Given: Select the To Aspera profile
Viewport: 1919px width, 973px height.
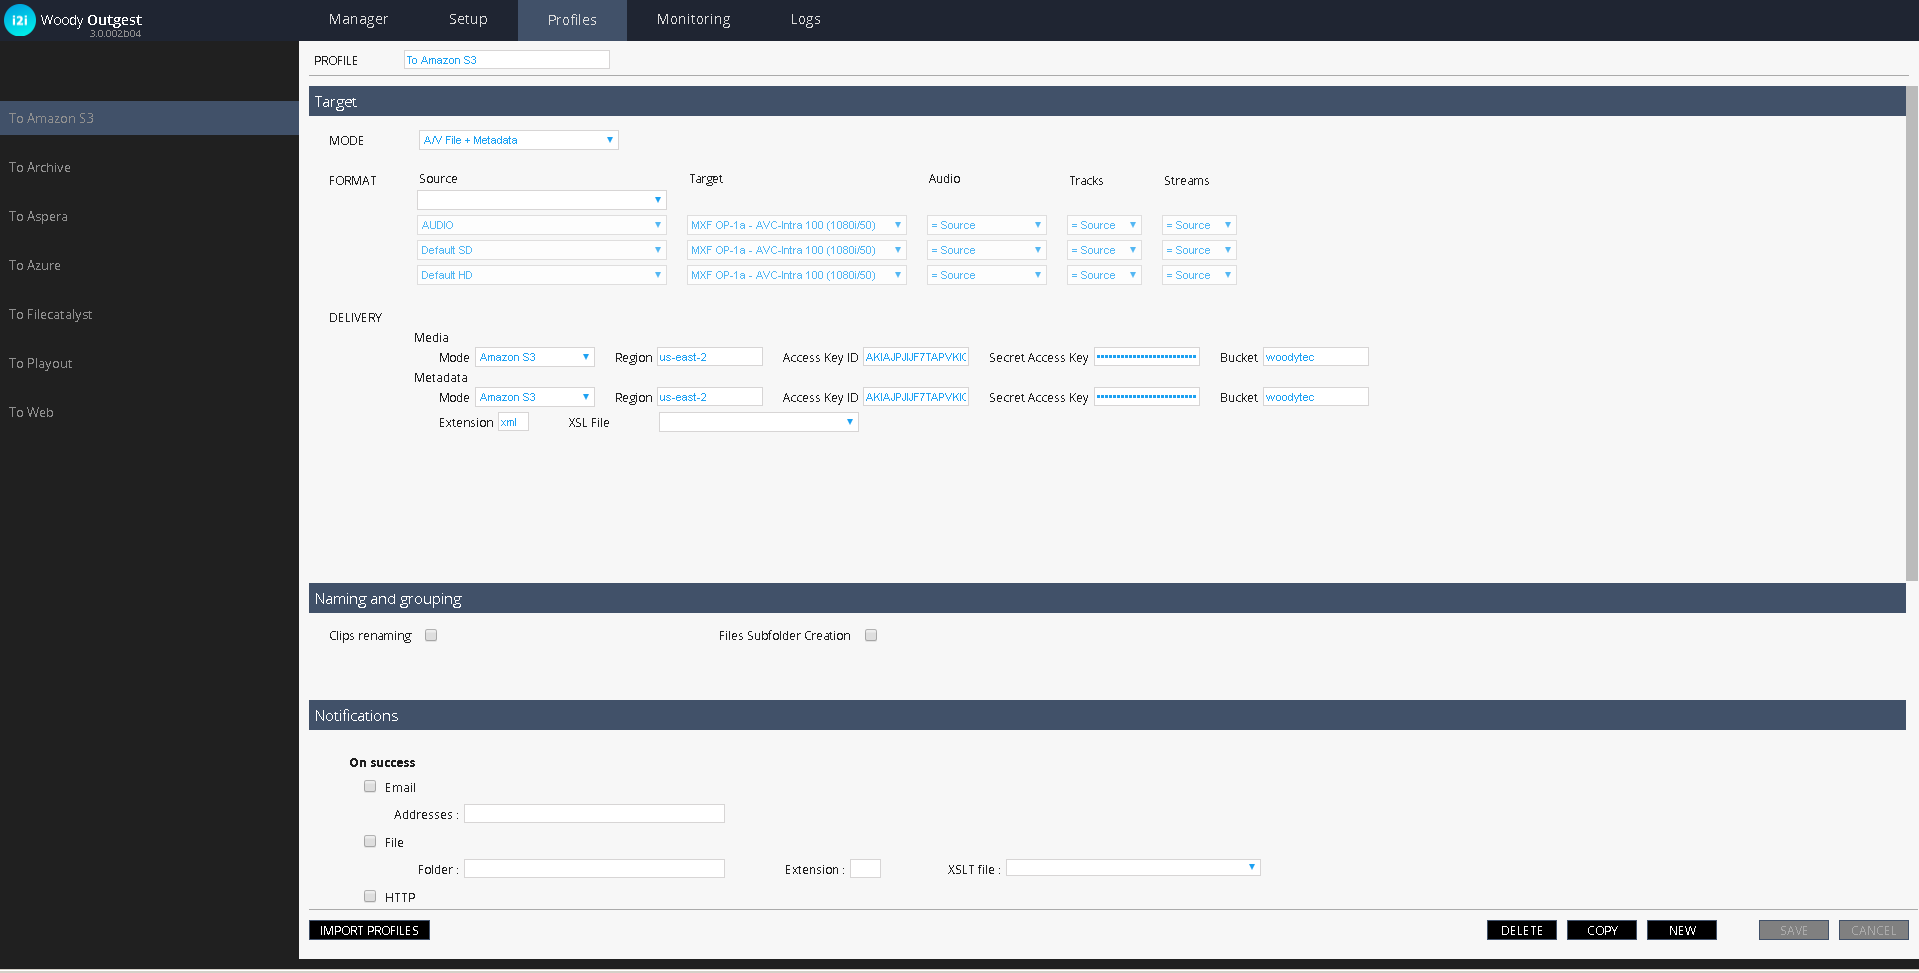Looking at the screenshot, I should 149,216.
